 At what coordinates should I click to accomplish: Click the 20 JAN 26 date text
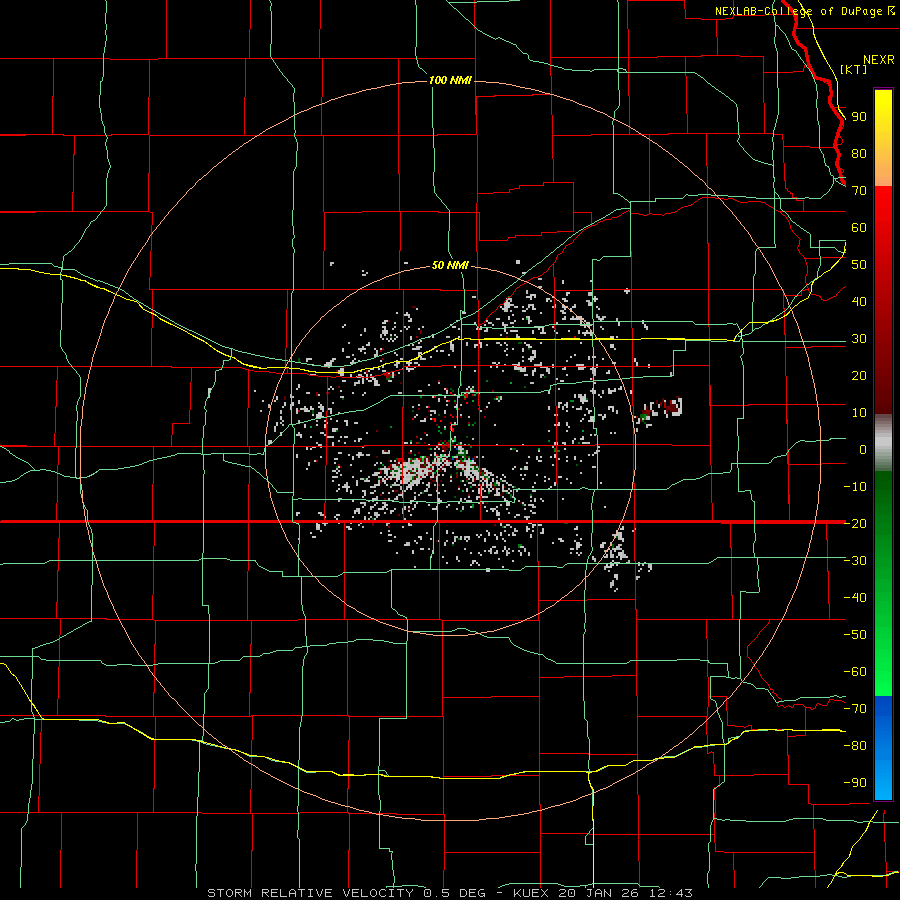[599, 893]
